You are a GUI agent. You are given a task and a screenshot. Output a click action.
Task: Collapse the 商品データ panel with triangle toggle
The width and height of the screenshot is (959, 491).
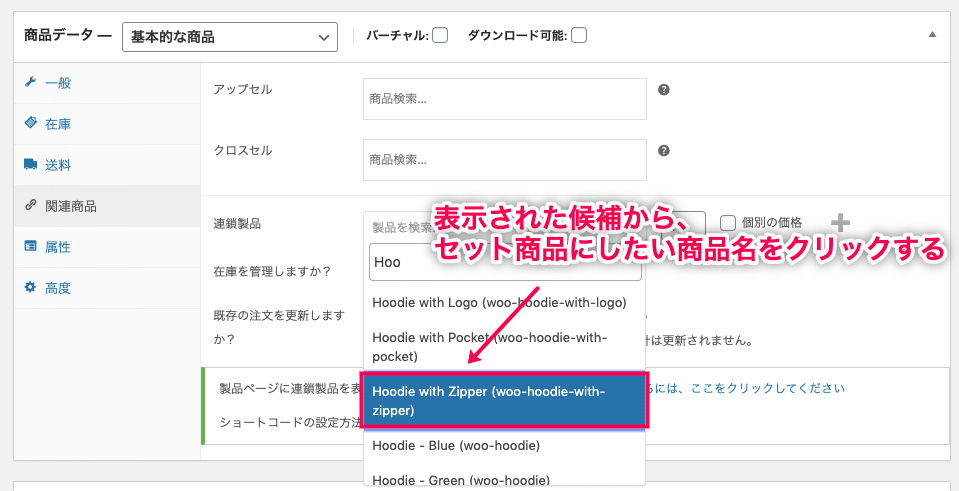coord(932,35)
